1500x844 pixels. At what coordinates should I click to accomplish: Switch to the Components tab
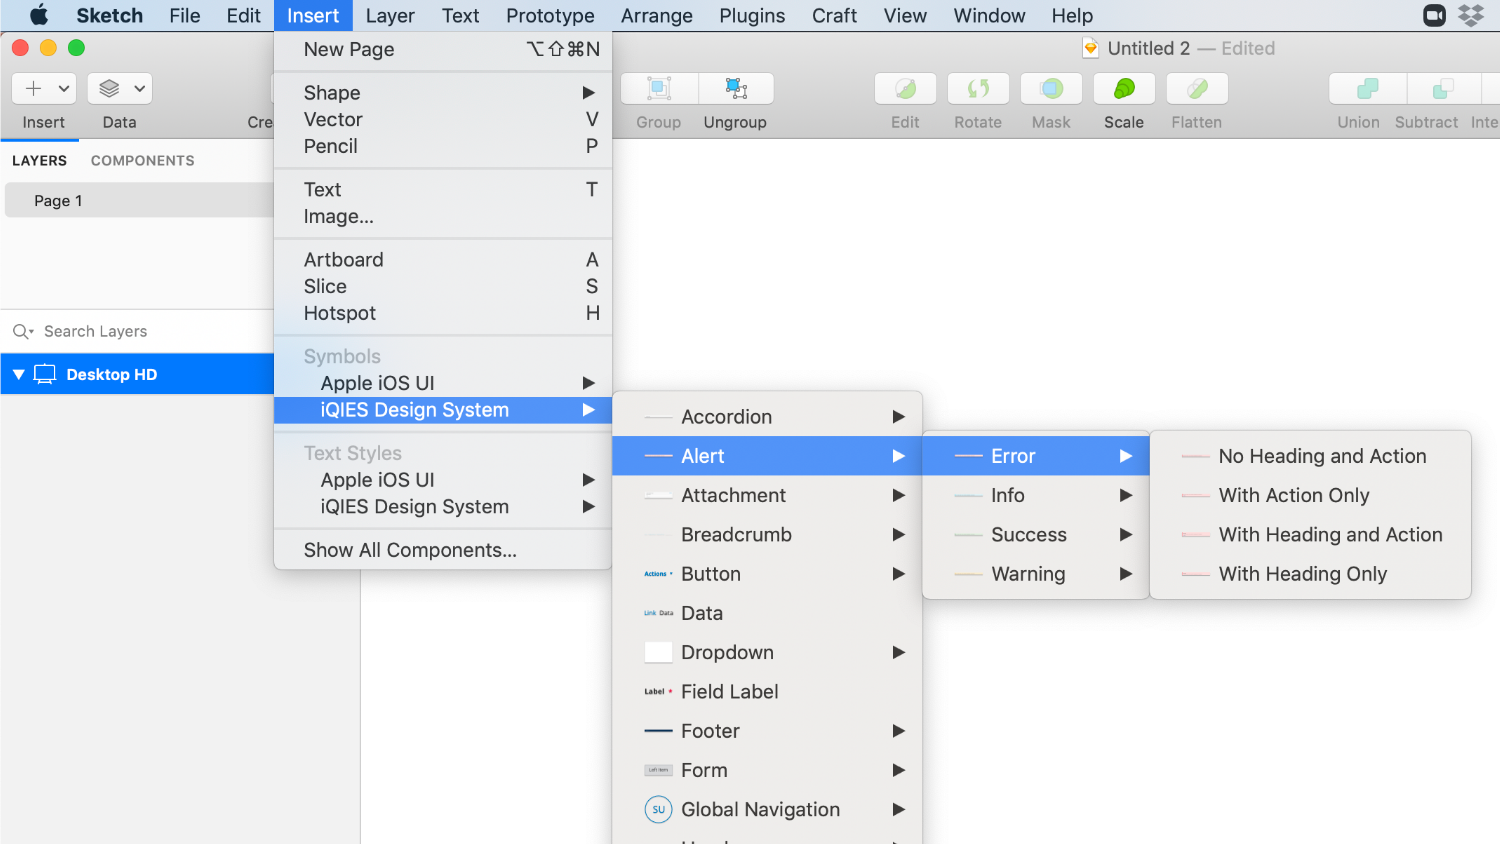tap(142, 160)
